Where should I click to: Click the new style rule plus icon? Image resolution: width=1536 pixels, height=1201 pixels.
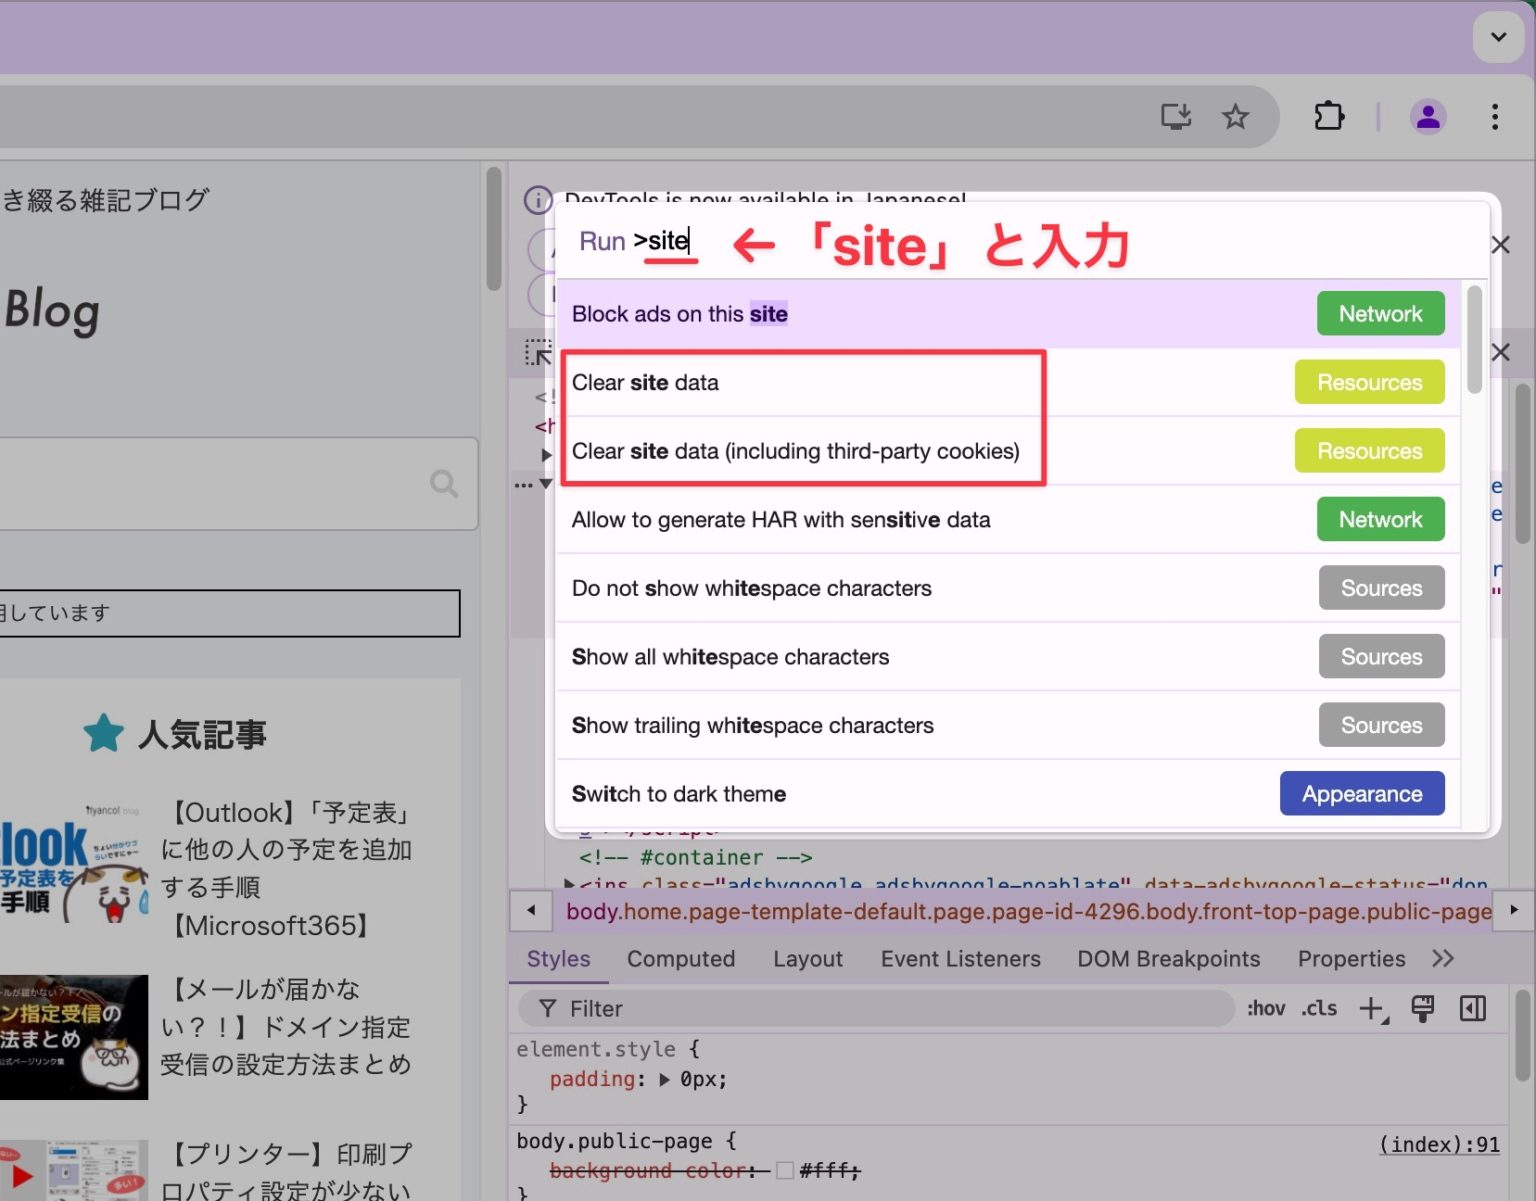pos(1371,1009)
